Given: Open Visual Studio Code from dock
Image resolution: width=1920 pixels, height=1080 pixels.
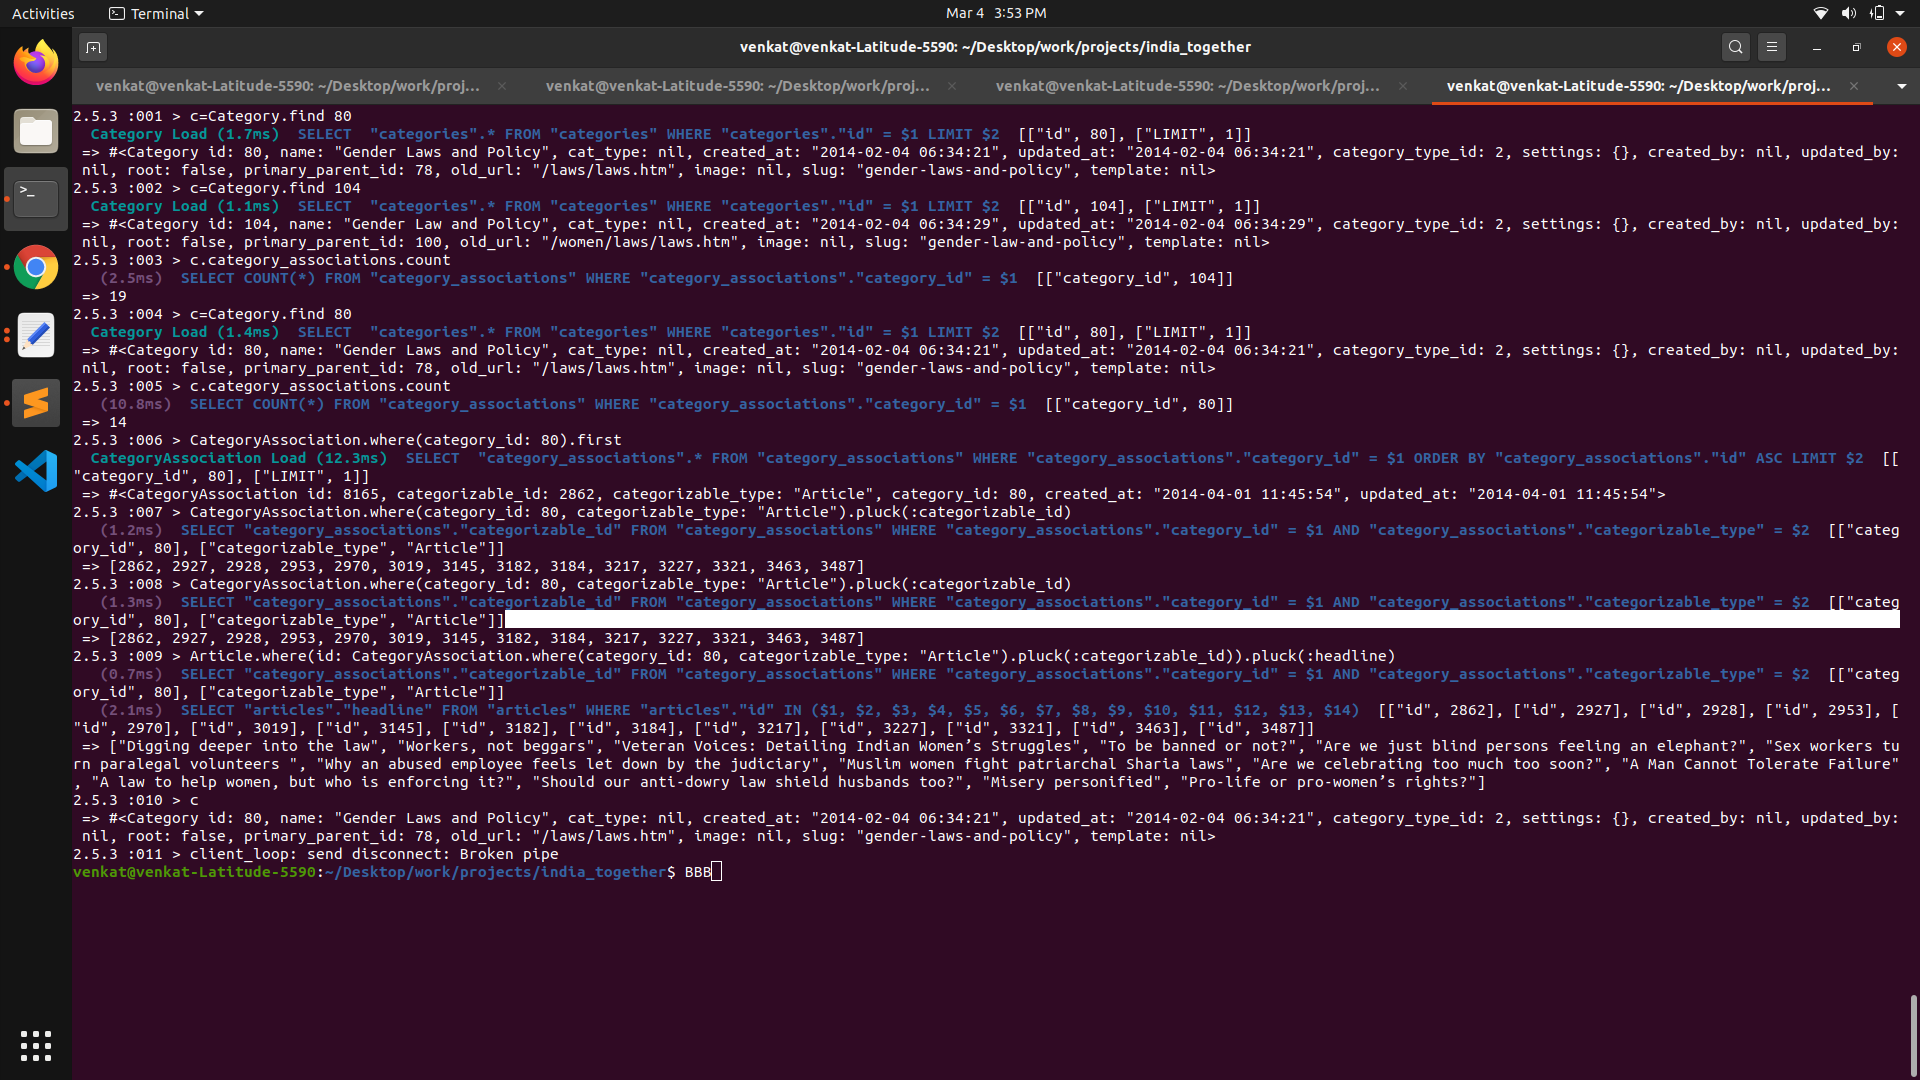Looking at the screenshot, I should [36, 471].
